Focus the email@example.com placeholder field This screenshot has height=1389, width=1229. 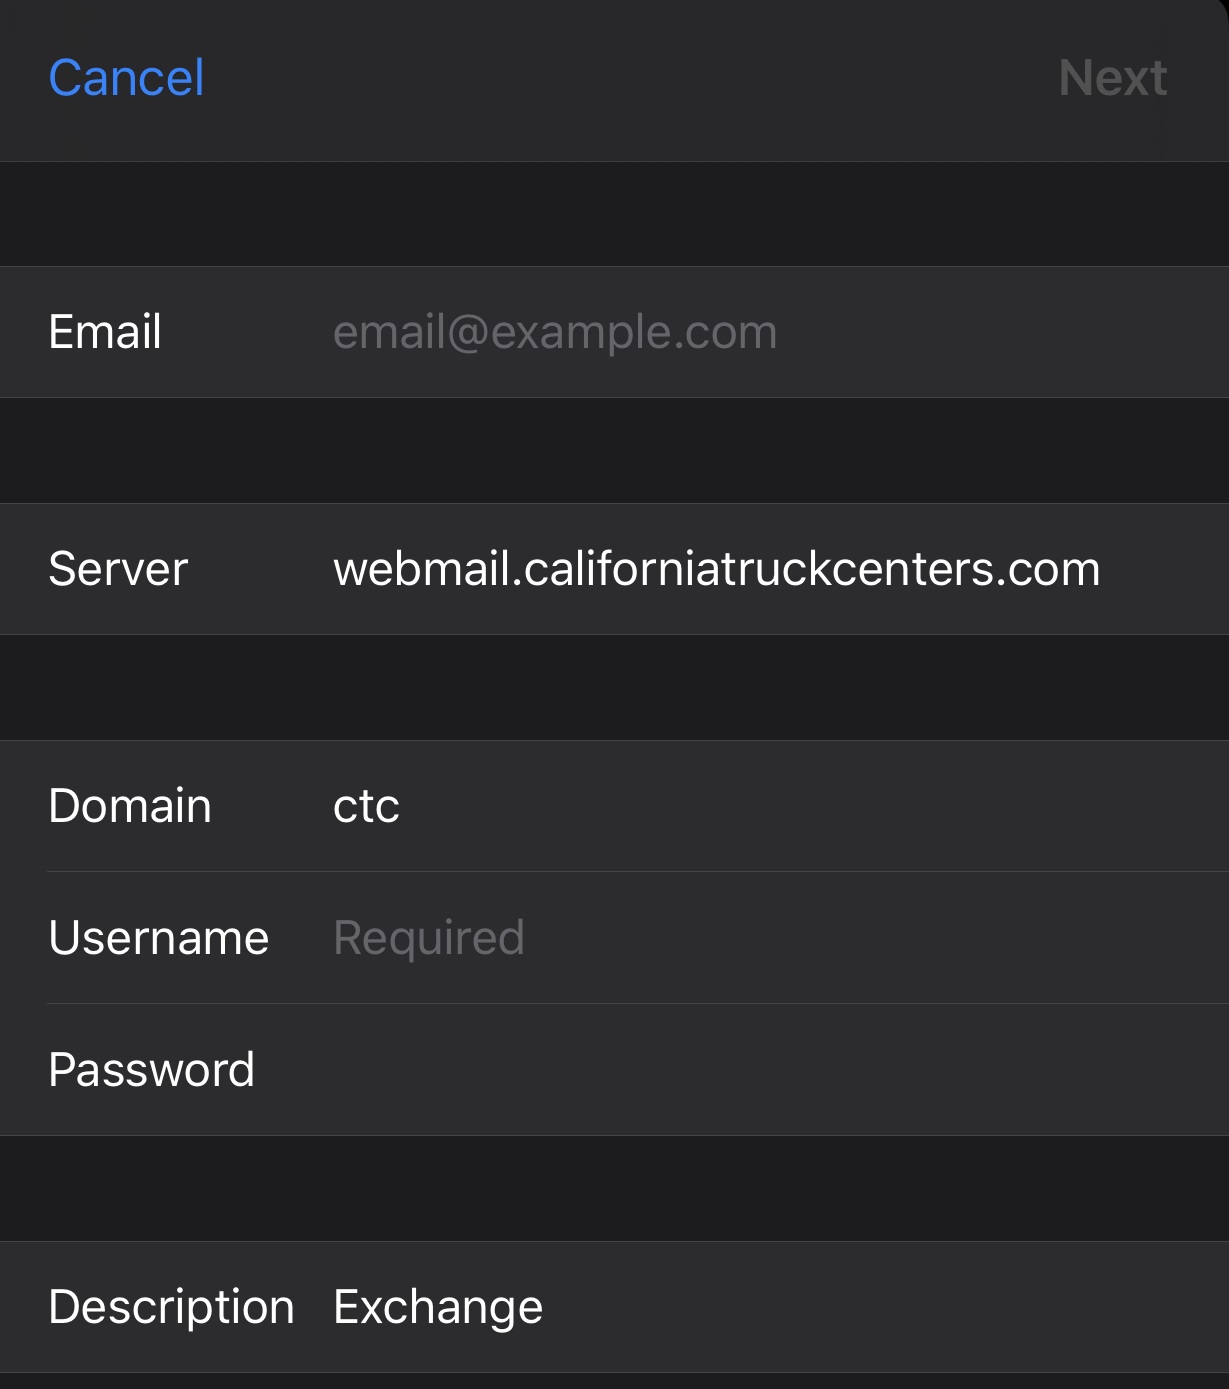pyautogui.click(x=555, y=332)
